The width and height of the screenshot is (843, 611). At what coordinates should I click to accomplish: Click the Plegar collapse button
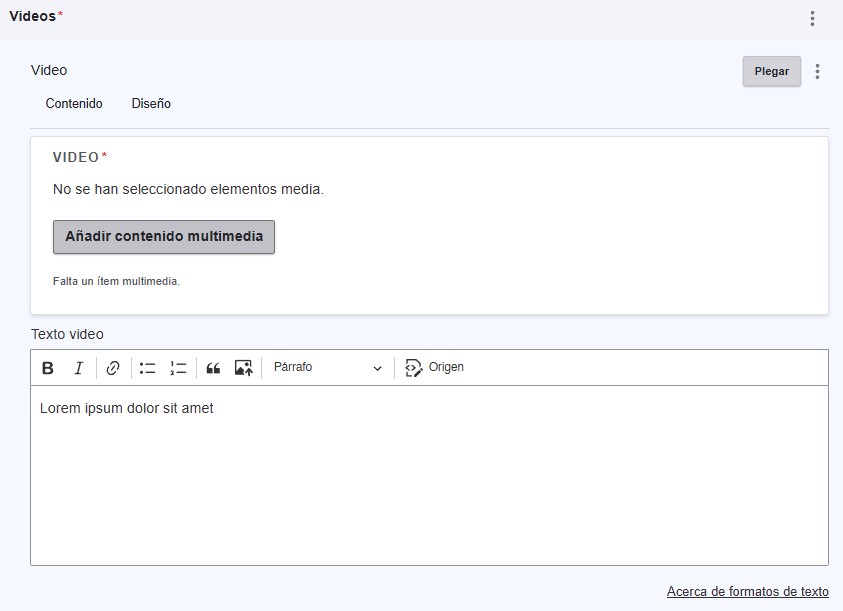pyautogui.click(x=771, y=71)
